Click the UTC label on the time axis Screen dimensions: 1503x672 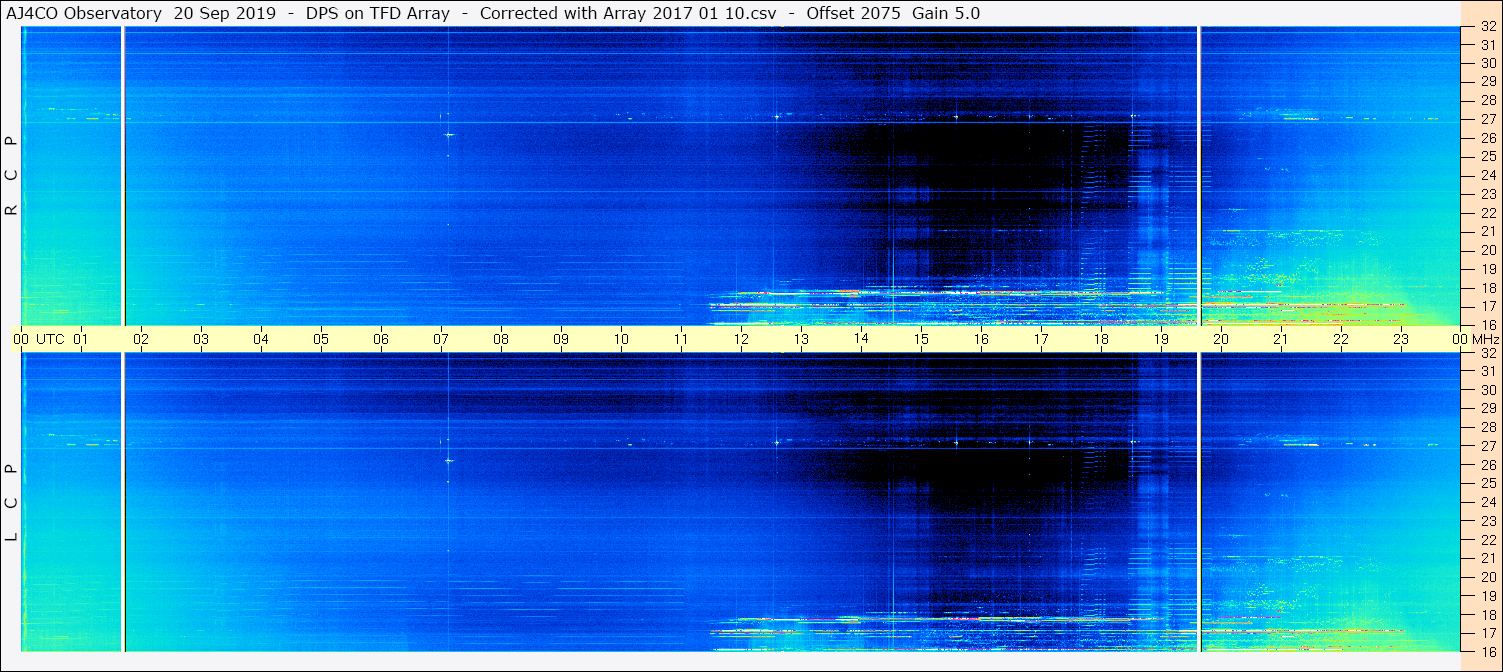click(x=50, y=339)
